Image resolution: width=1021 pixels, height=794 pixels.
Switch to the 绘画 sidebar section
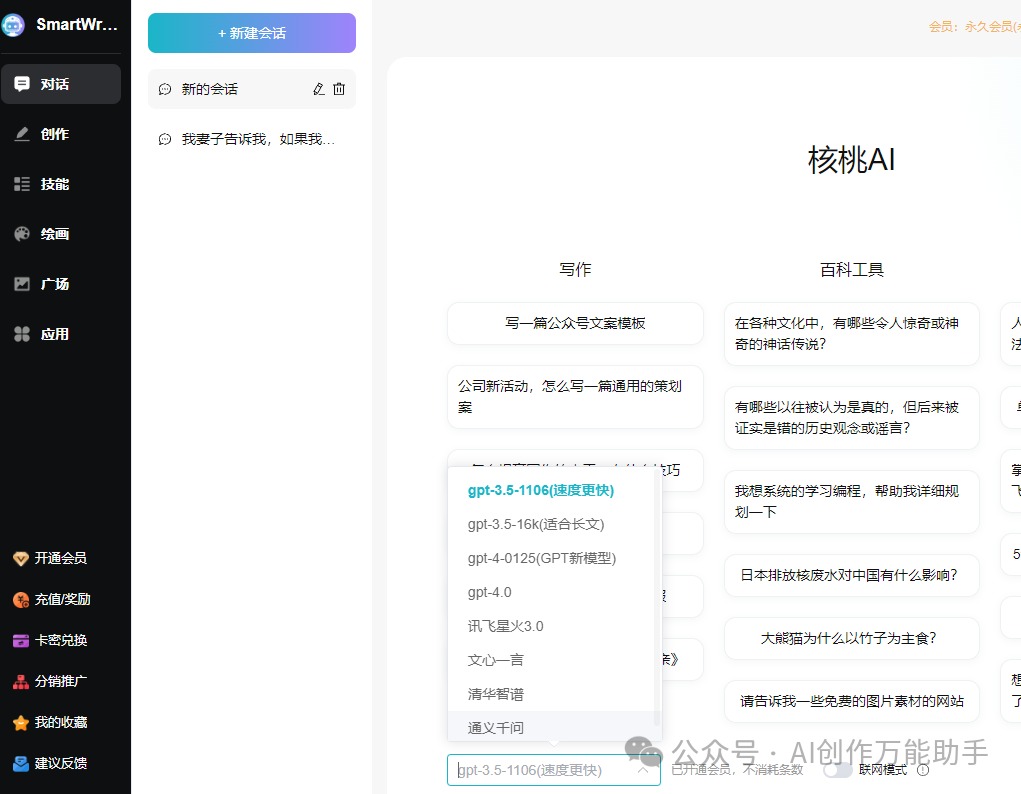55,234
